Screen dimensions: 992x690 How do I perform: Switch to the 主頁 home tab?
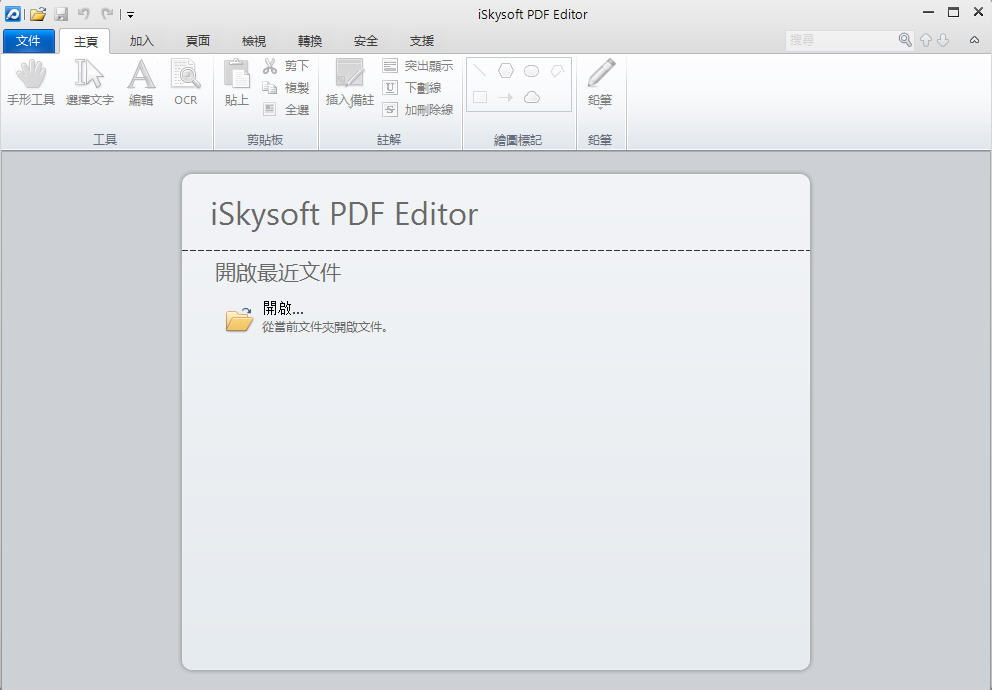pos(85,42)
